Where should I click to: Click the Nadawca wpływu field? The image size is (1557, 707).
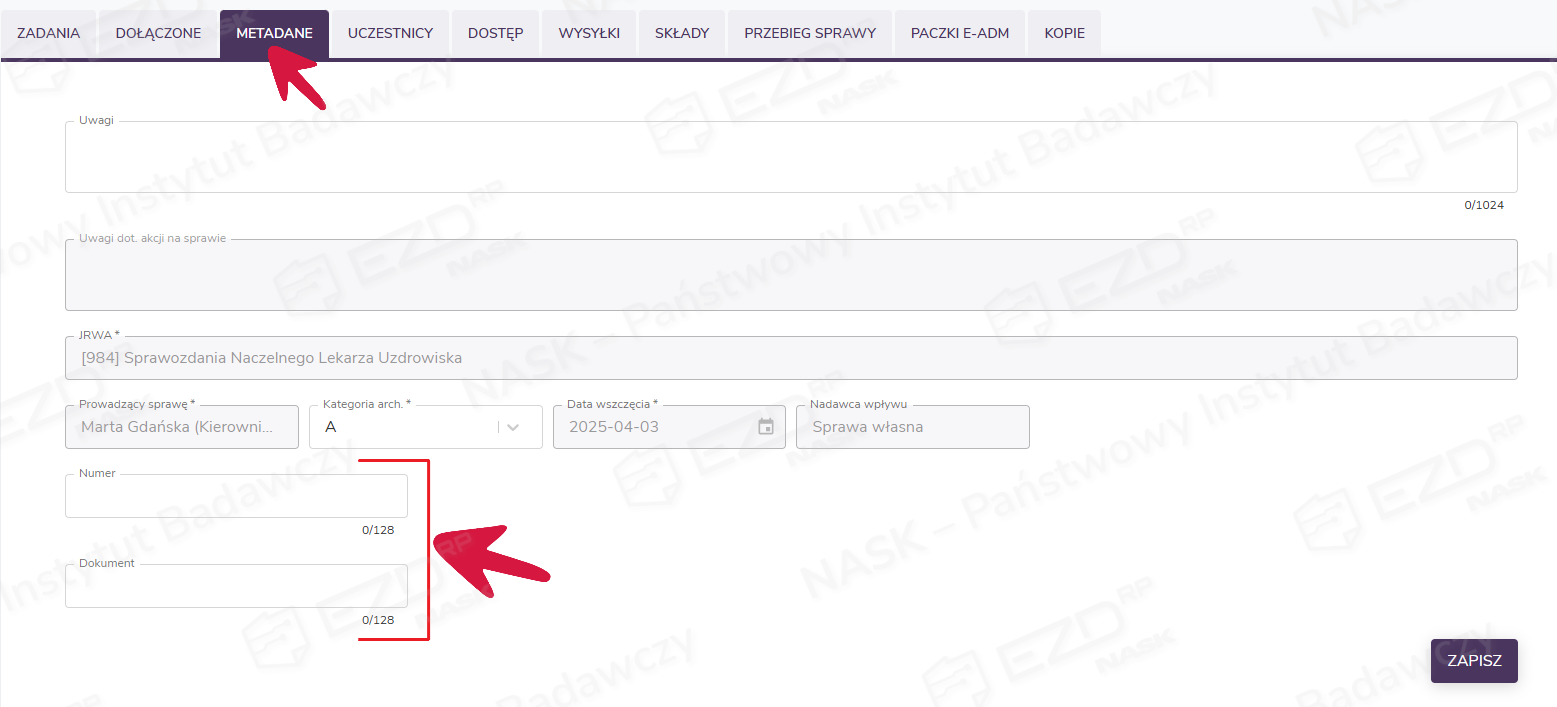coord(912,427)
